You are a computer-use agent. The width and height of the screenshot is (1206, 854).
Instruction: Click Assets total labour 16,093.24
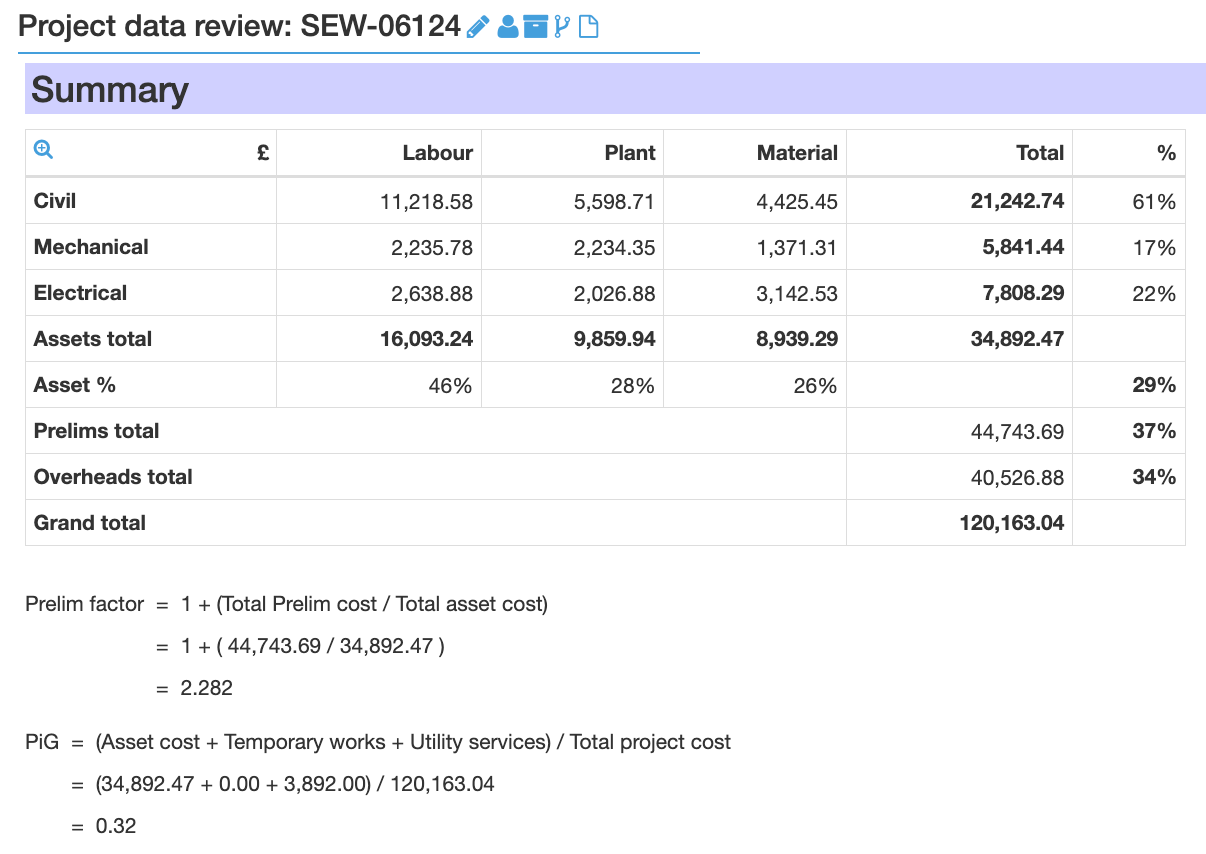tap(426, 339)
